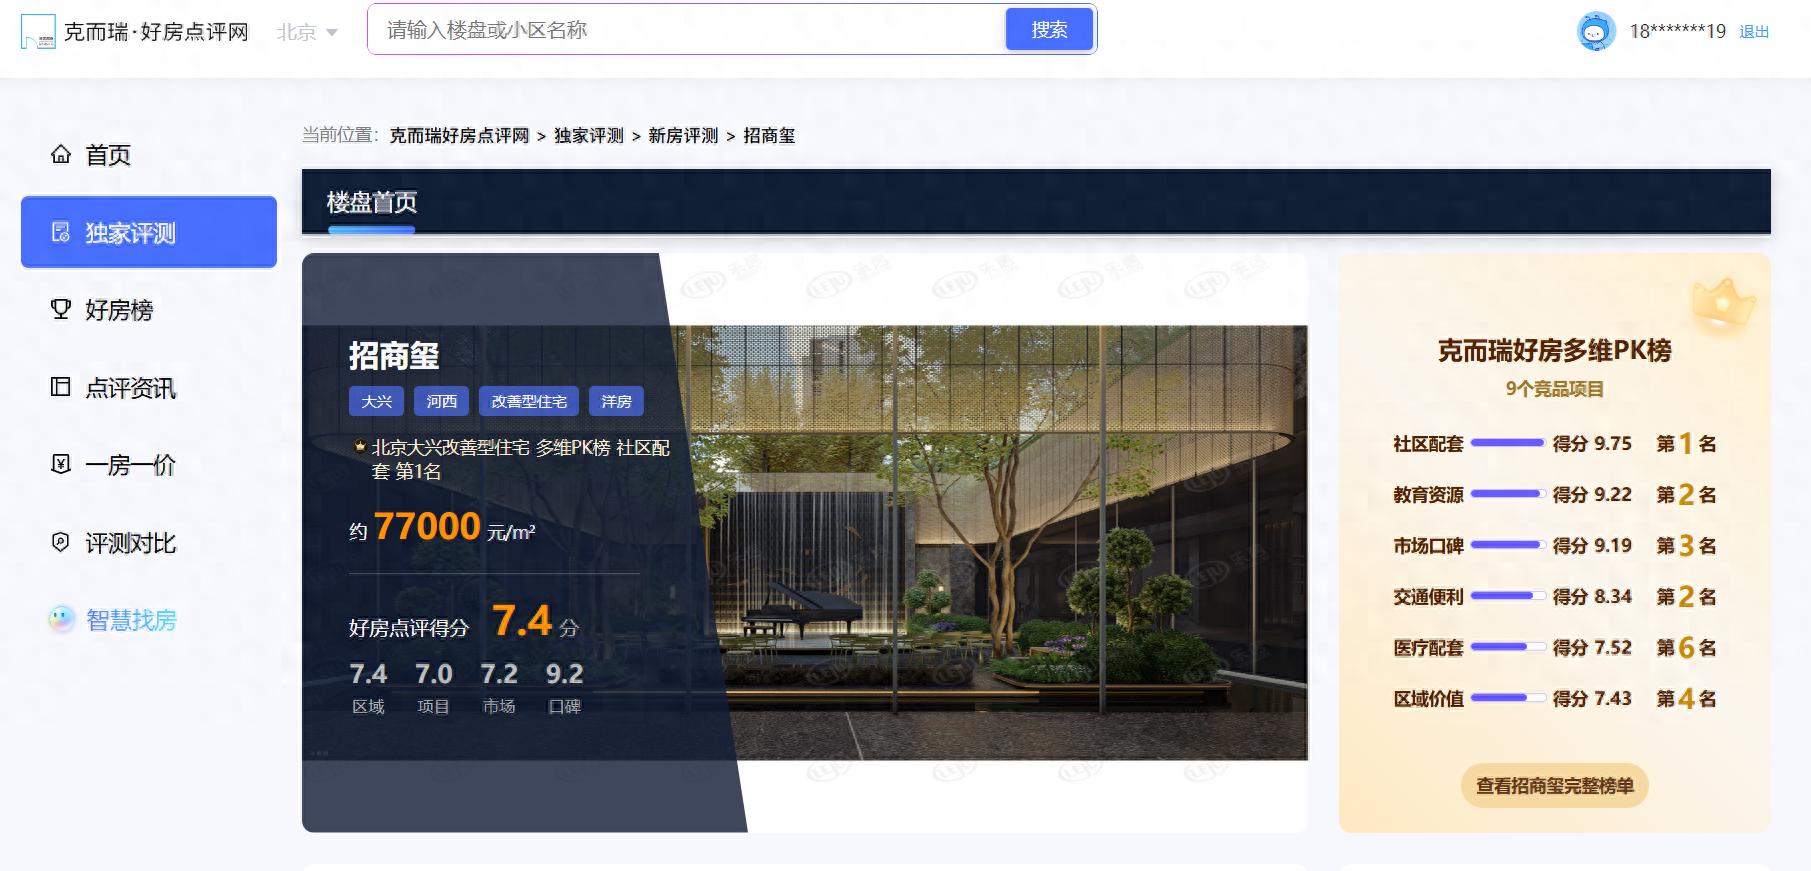Click the 教育资源 score bar
Screen dimensions: 1811x871
coord(1507,494)
